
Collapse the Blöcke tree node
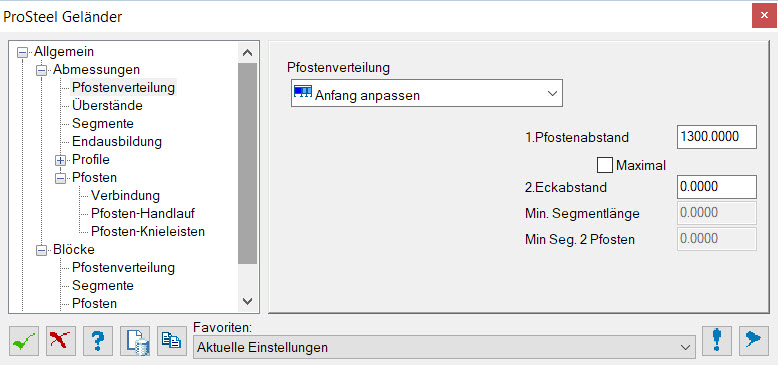42,250
